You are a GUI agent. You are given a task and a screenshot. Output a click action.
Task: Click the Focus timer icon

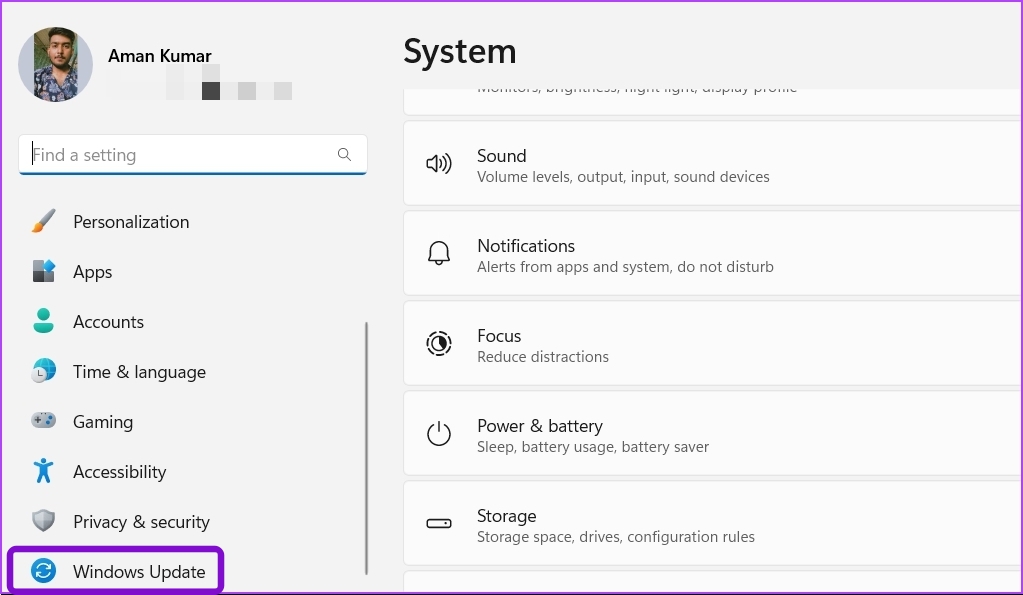click(438, 343)
